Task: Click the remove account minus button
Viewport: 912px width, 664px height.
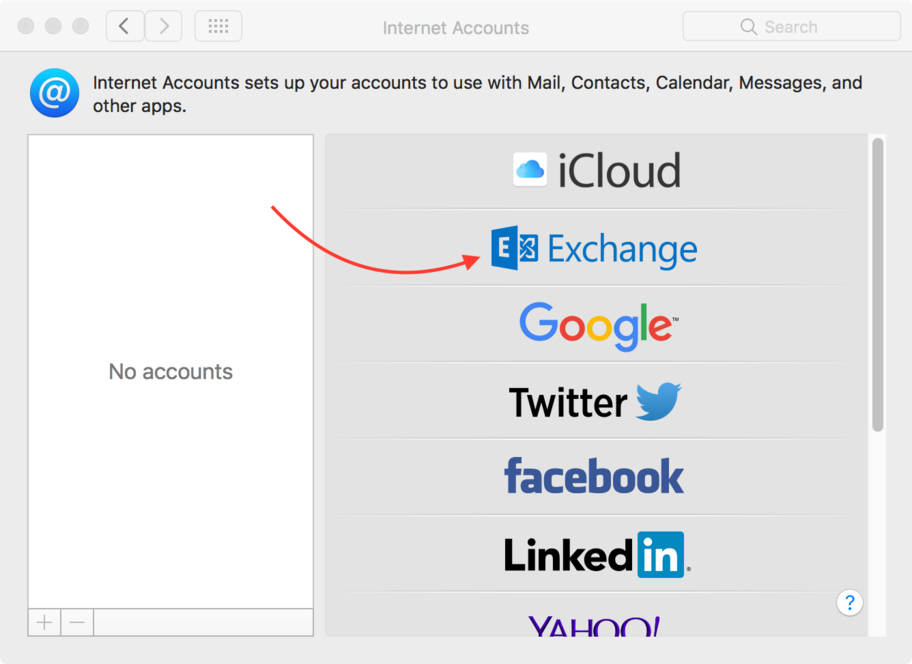Action: 77,622
